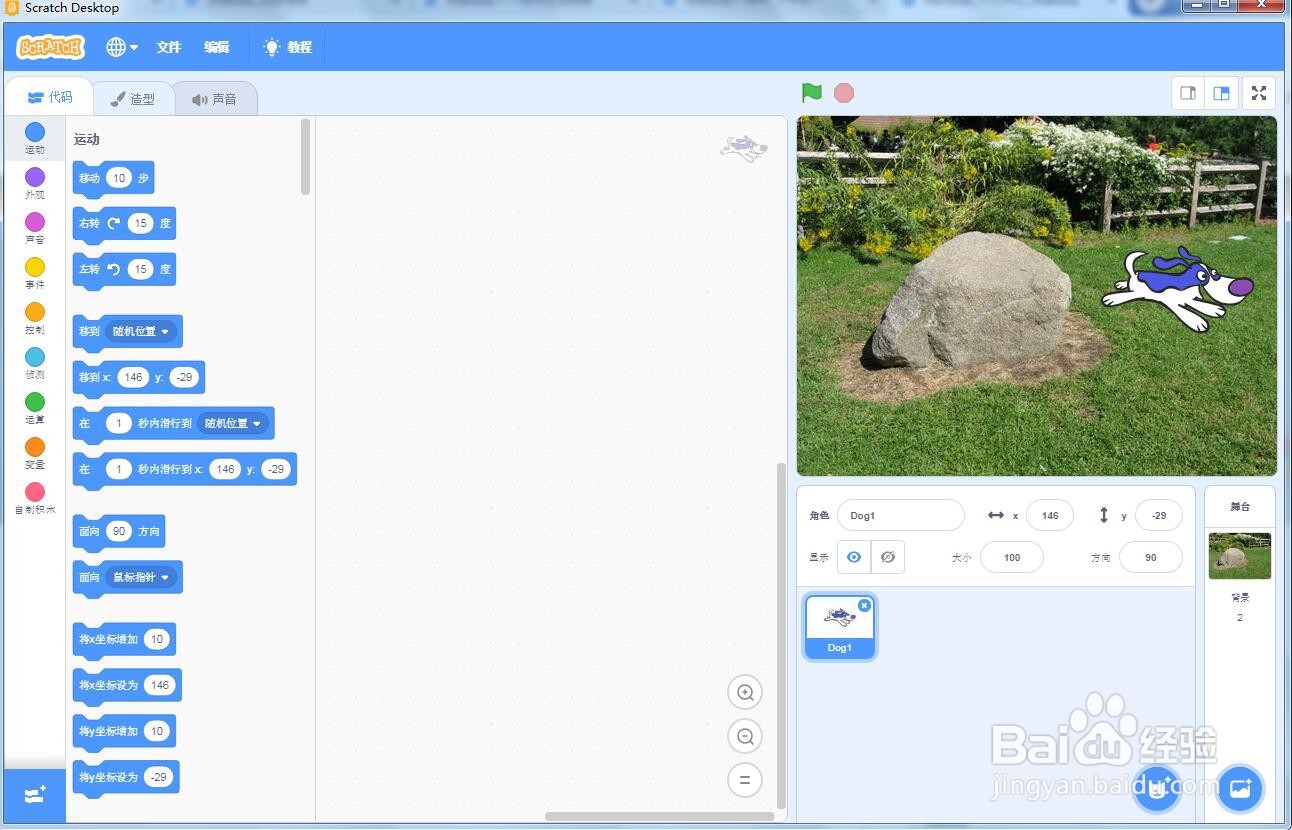The width and height of the screenshot is (1292, 830).
Task: Click the x-axis arrows icon in sprite info
Action: point(995,515)
